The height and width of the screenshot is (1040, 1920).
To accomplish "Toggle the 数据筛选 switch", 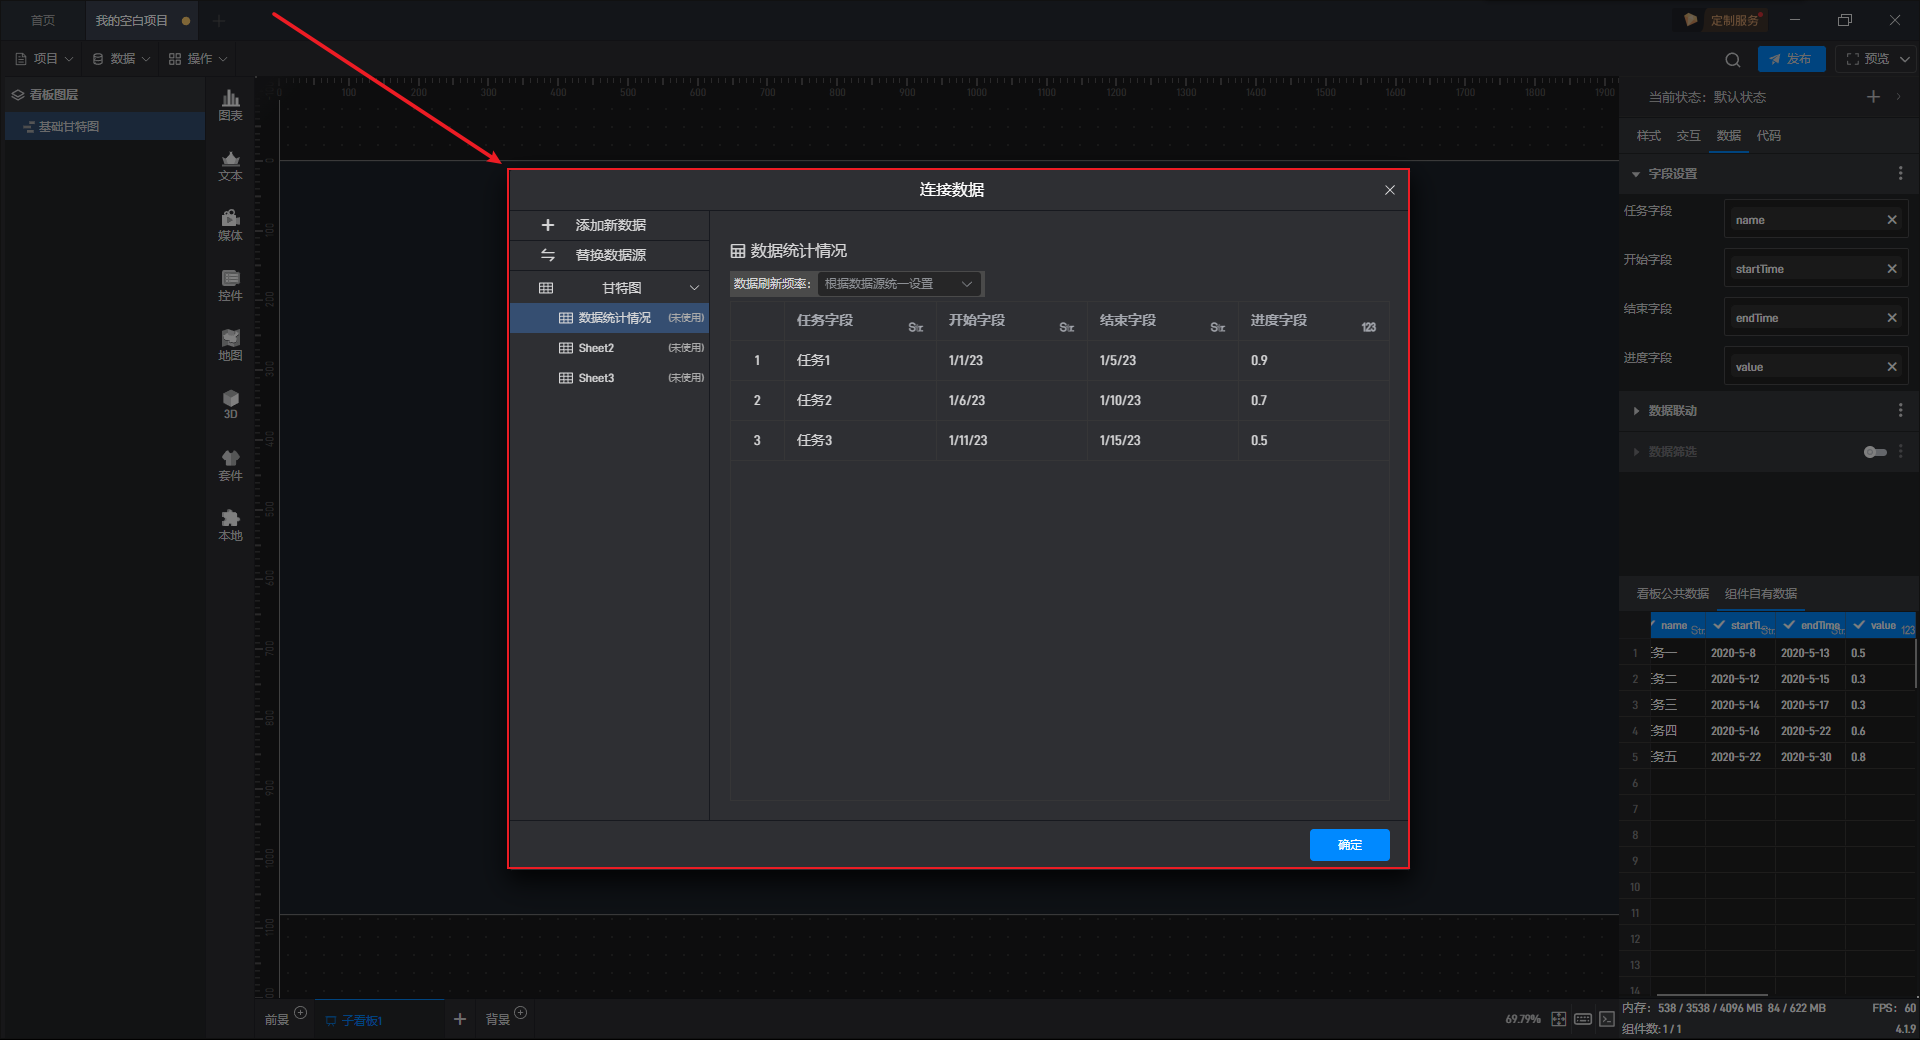I will pyautogui.click(x=1874, y=452).
